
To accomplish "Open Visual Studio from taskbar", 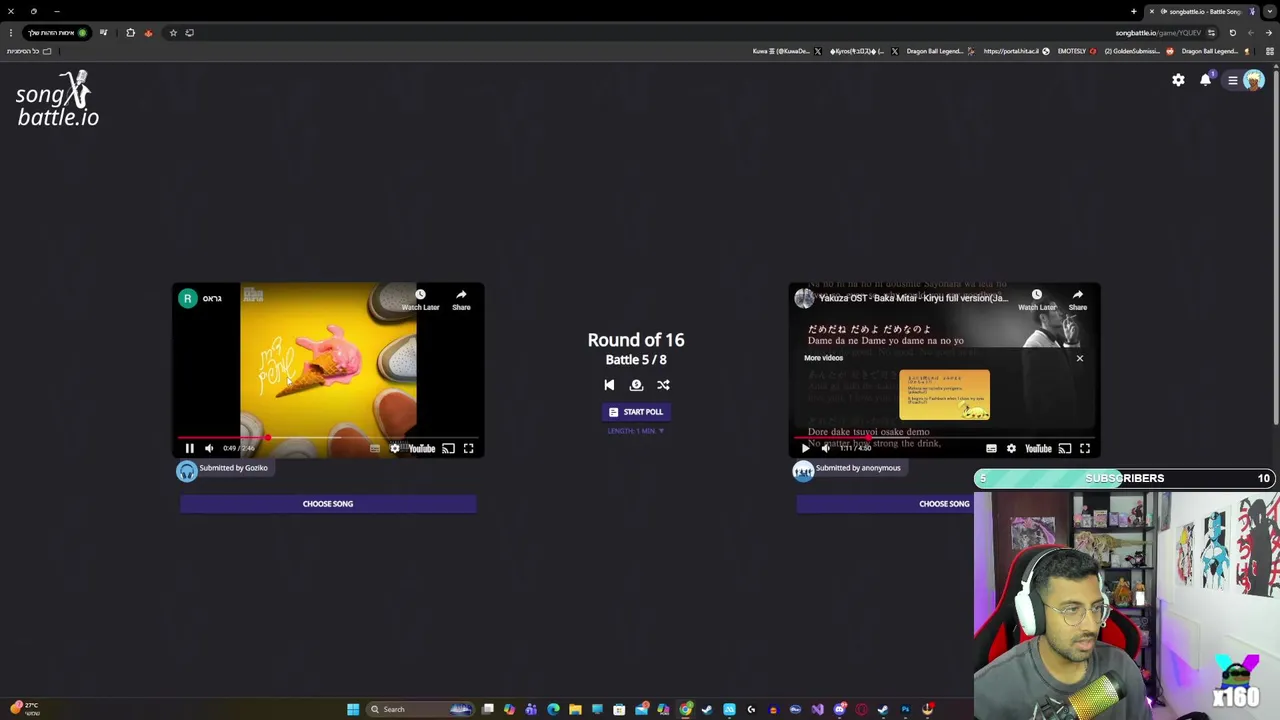I will pos(817,710).
